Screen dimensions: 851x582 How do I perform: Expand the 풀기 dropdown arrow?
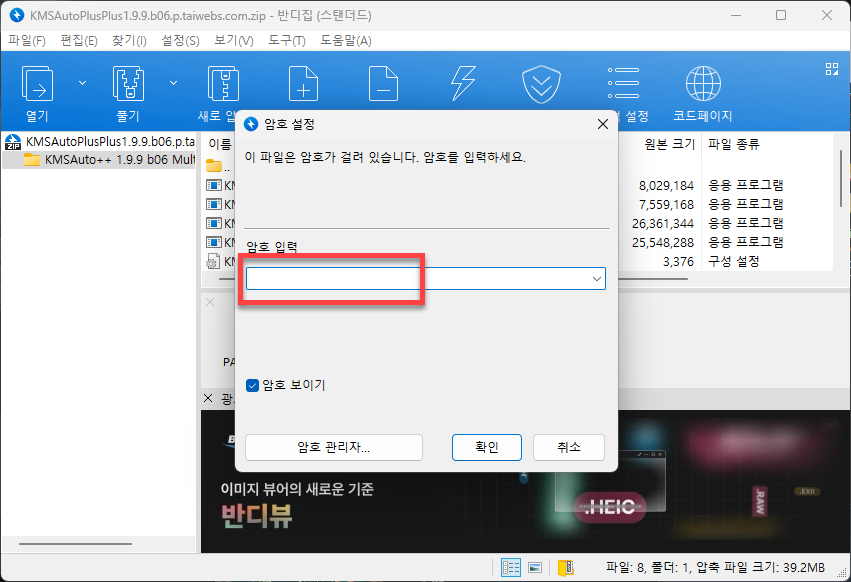[174, 83]
